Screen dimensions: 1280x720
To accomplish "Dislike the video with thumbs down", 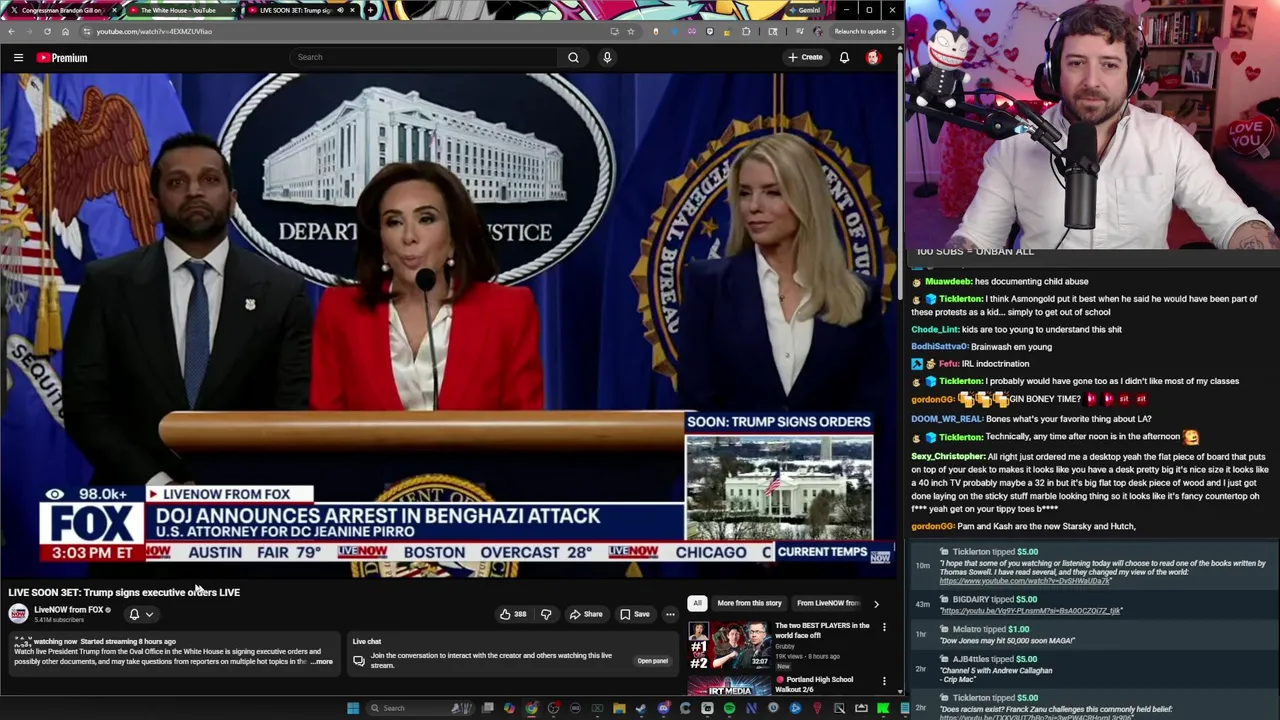I will pos(546,614).
